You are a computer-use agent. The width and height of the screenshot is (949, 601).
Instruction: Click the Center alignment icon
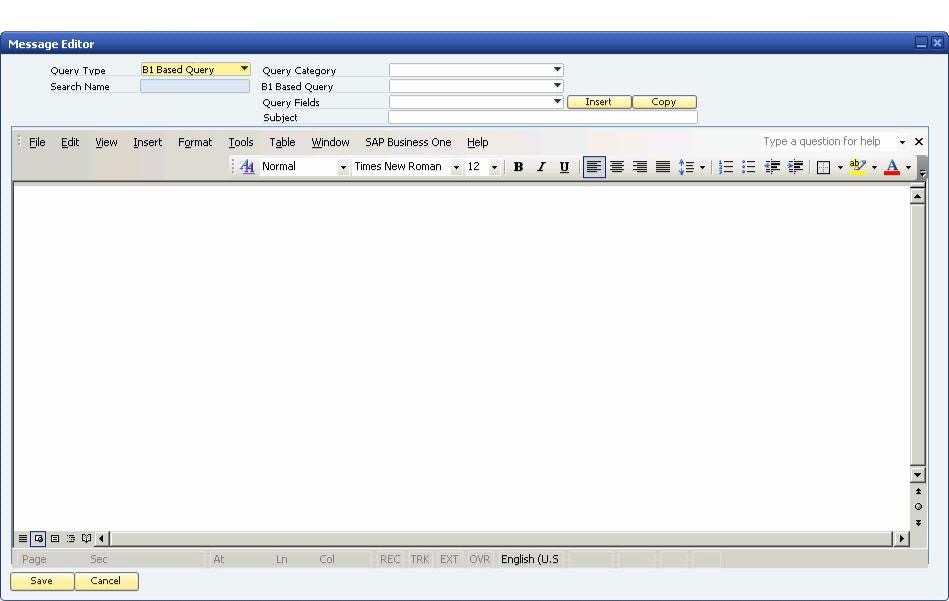coord(617,167)
